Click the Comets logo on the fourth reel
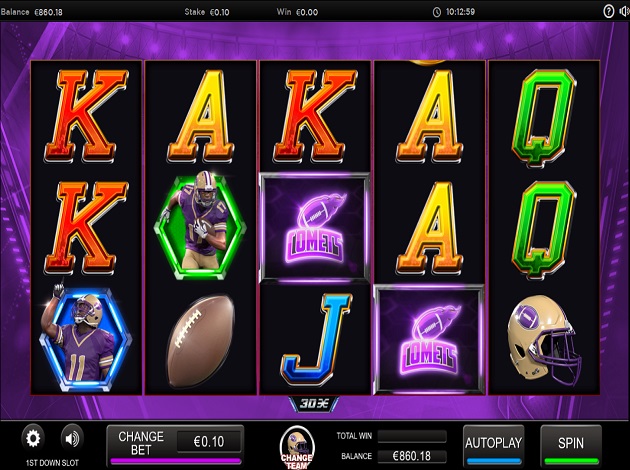Viewport: 630px width, 470px height. tap(429, 340)
